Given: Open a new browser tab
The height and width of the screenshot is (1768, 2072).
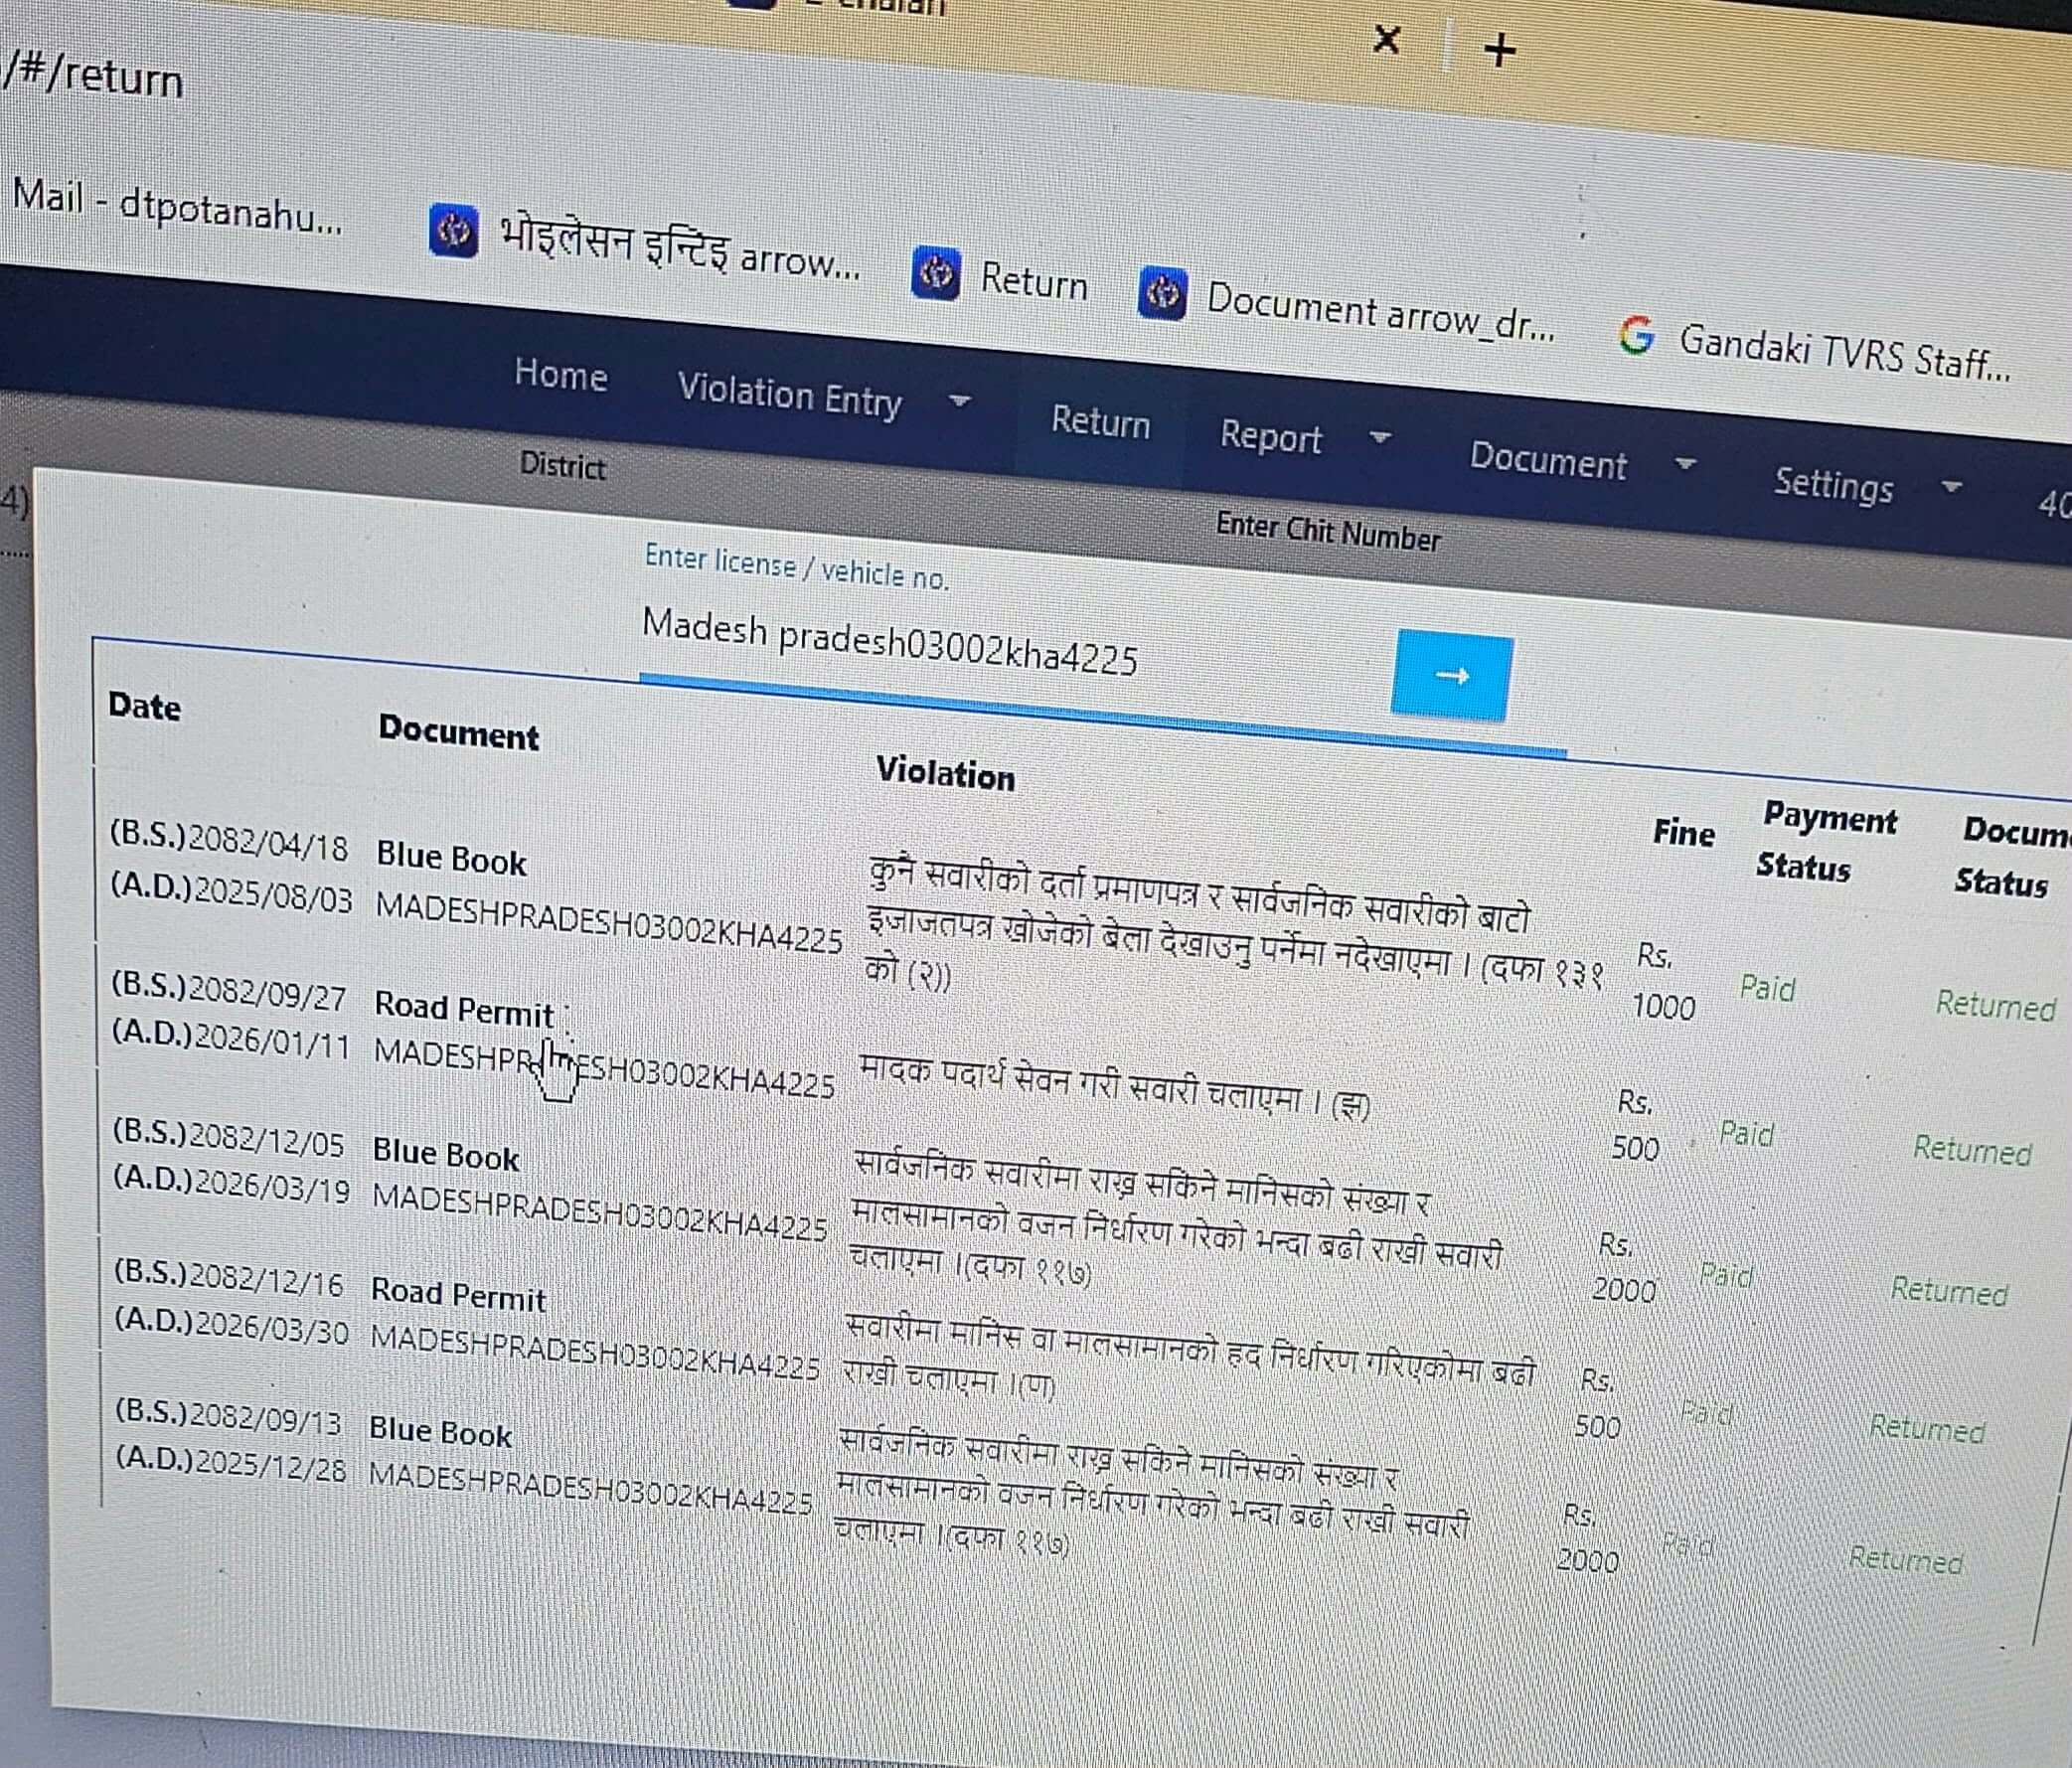Looking at the screenshot, I should (1499, 50).
